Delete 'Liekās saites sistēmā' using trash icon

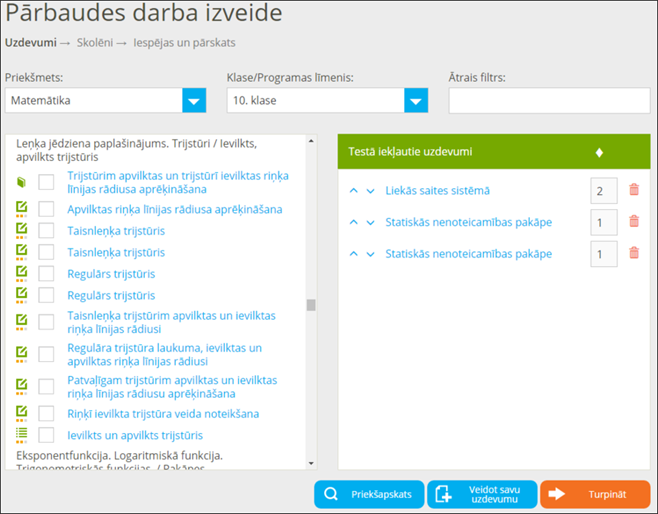click(633, 190)
